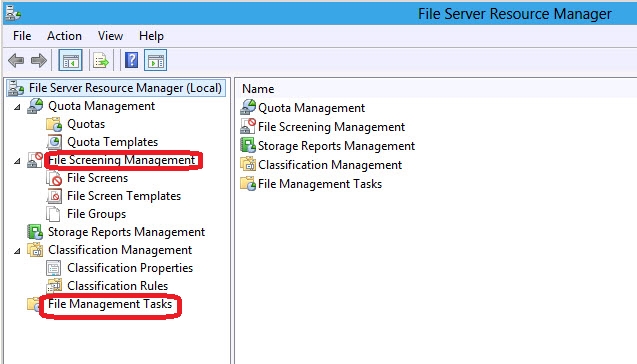Click the Forward arrow toolbar icon
The width and height of the screenshot is (637, 364).
[x=39, y=61]
